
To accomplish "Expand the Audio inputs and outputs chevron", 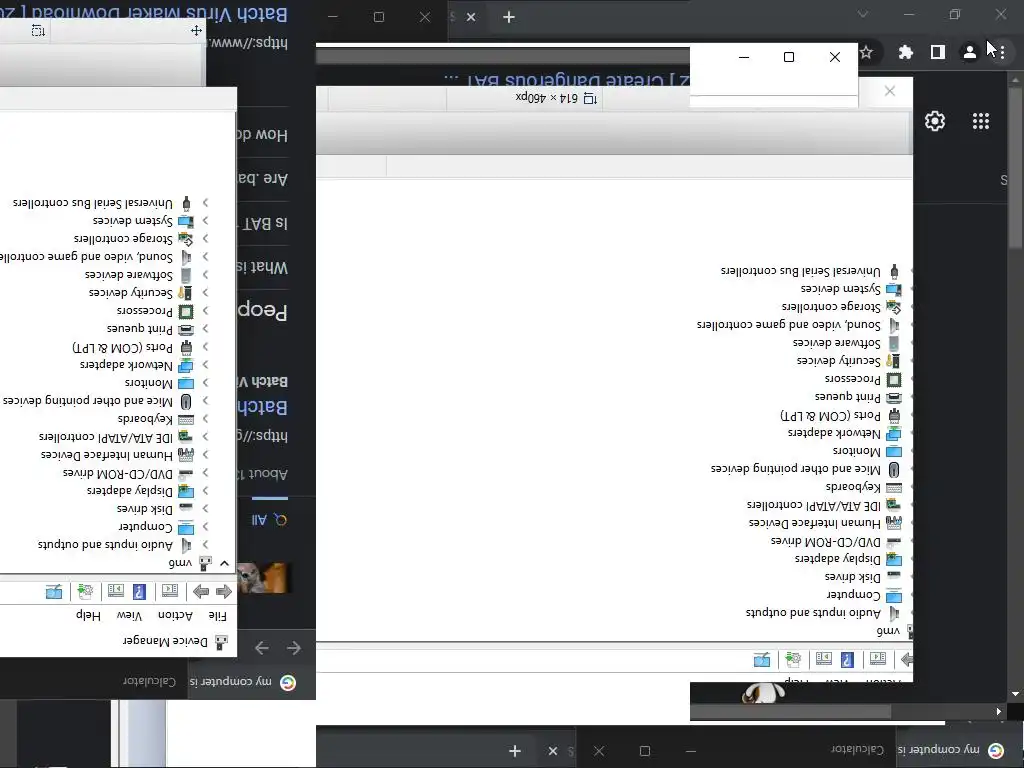I will [x=205, y=544].
